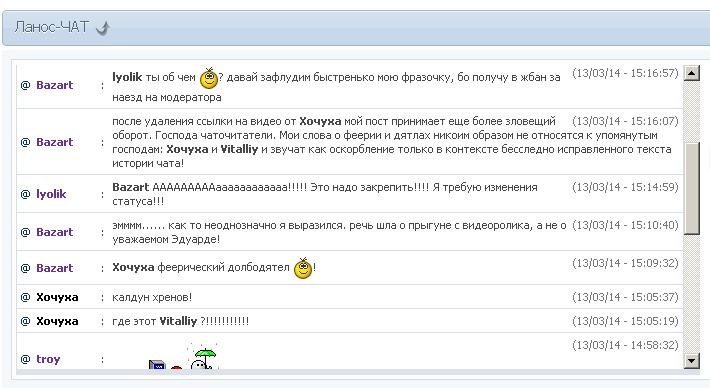Click the @ symbol next to the topmost Bazart
The image size is (710, 388).
coord(25,85)
